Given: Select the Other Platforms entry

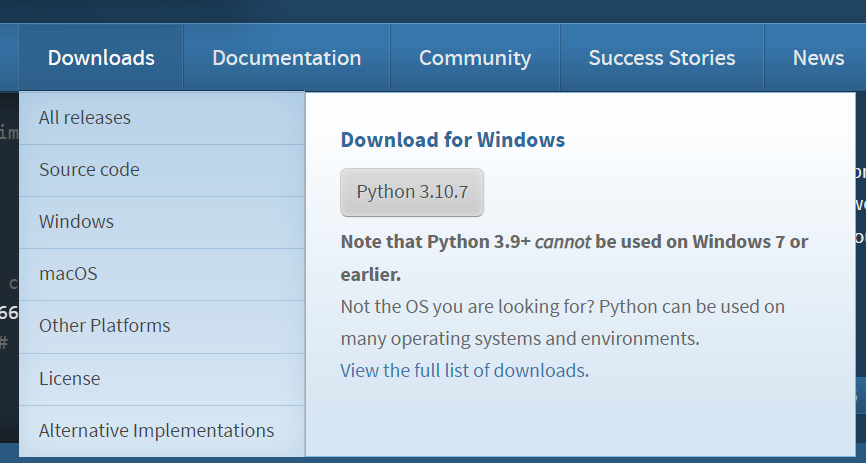Looking at the screenshot, I should point(104,326).
